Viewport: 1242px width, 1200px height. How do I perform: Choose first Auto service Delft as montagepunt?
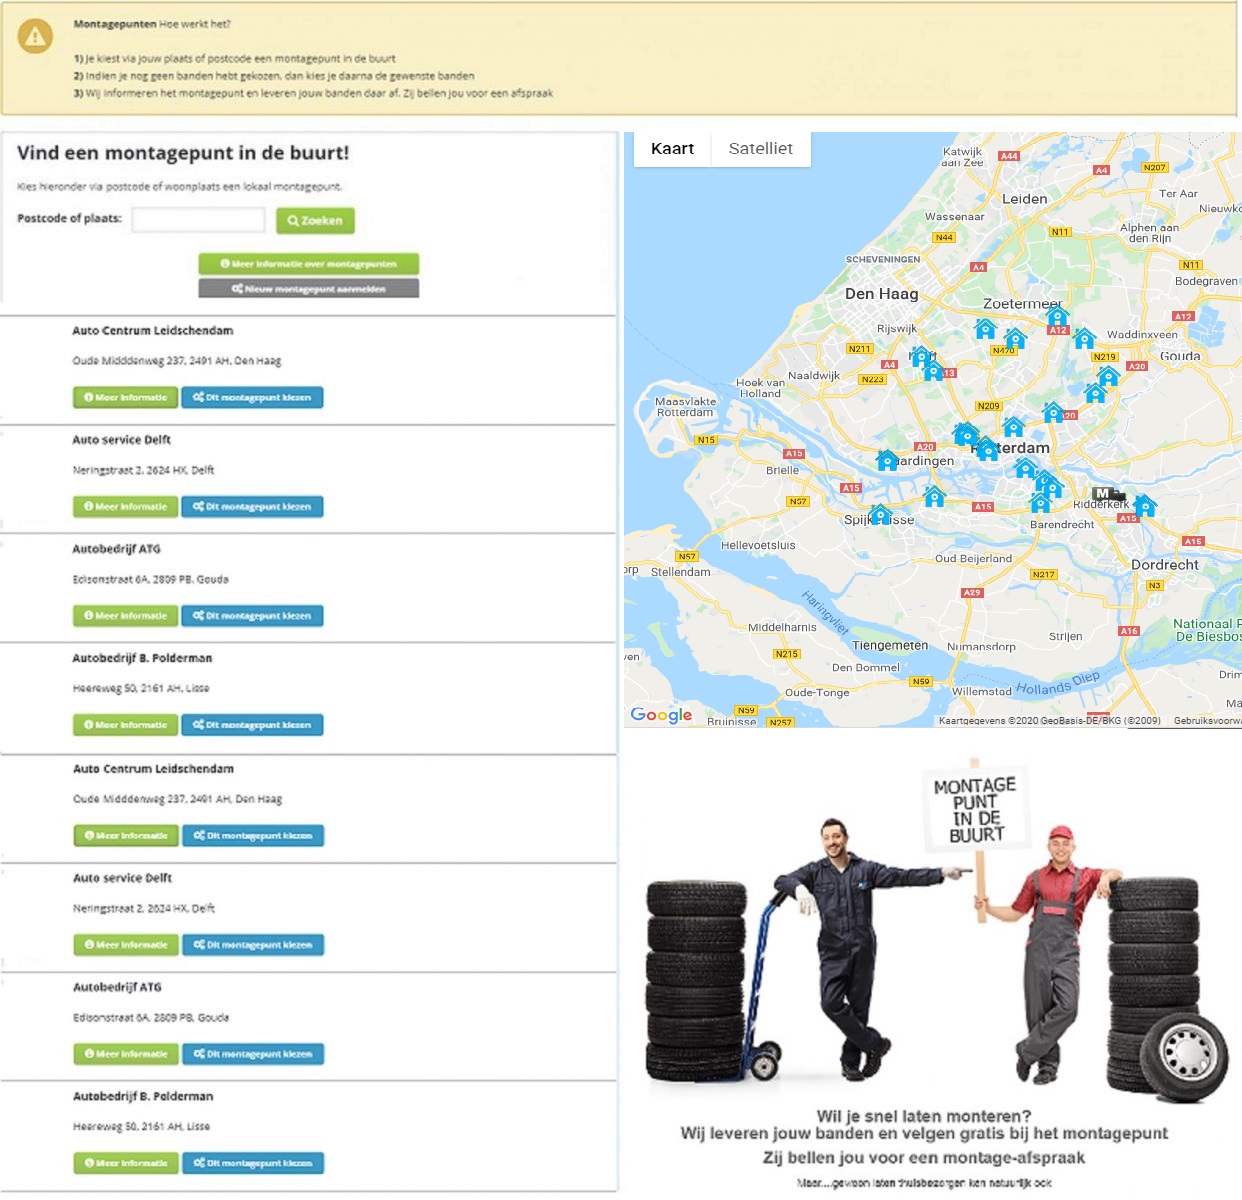pyautogui.click(x=252, y=507)
